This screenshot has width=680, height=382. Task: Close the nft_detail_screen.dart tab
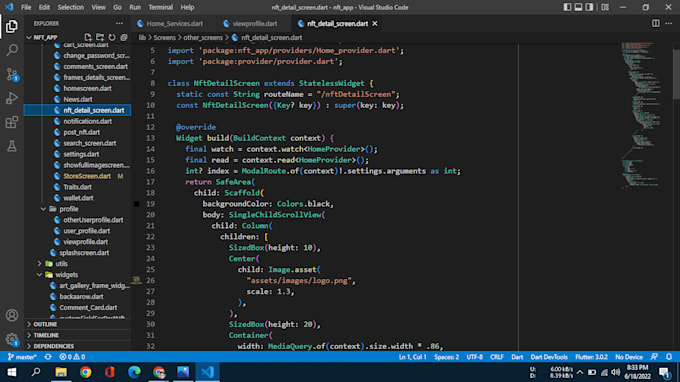375,23
